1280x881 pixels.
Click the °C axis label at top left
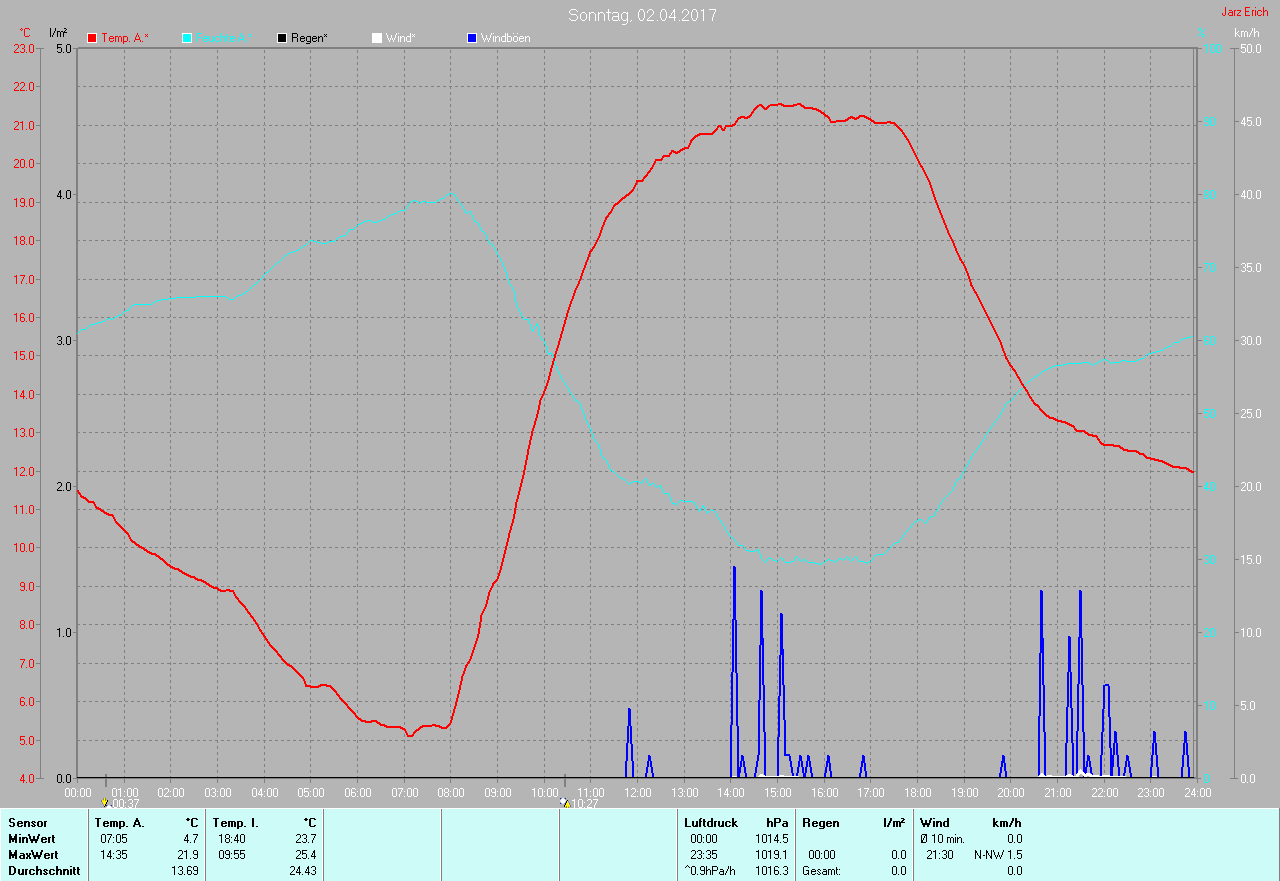click(x=25, y=33)
